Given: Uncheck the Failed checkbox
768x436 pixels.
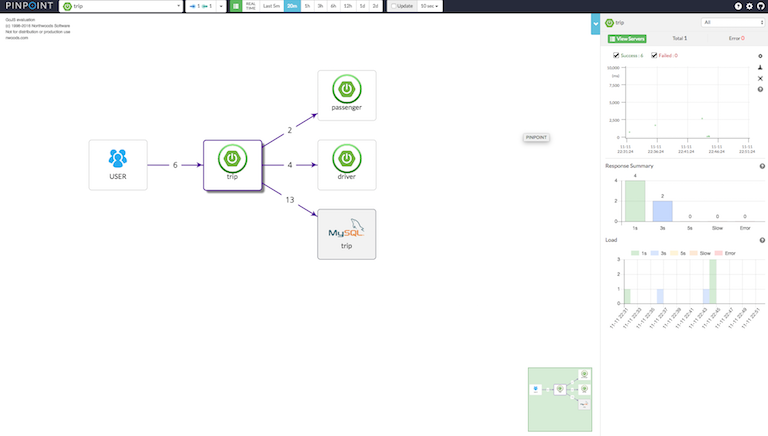Looking at the screenshot, I should click(x=654, y=56).
